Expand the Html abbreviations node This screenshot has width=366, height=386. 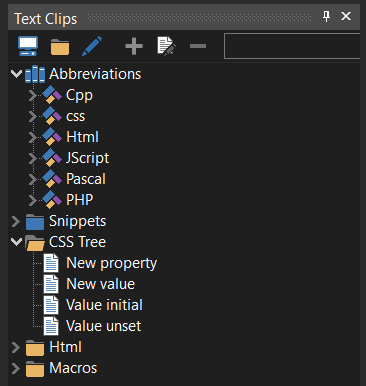(x=32, y=137)
